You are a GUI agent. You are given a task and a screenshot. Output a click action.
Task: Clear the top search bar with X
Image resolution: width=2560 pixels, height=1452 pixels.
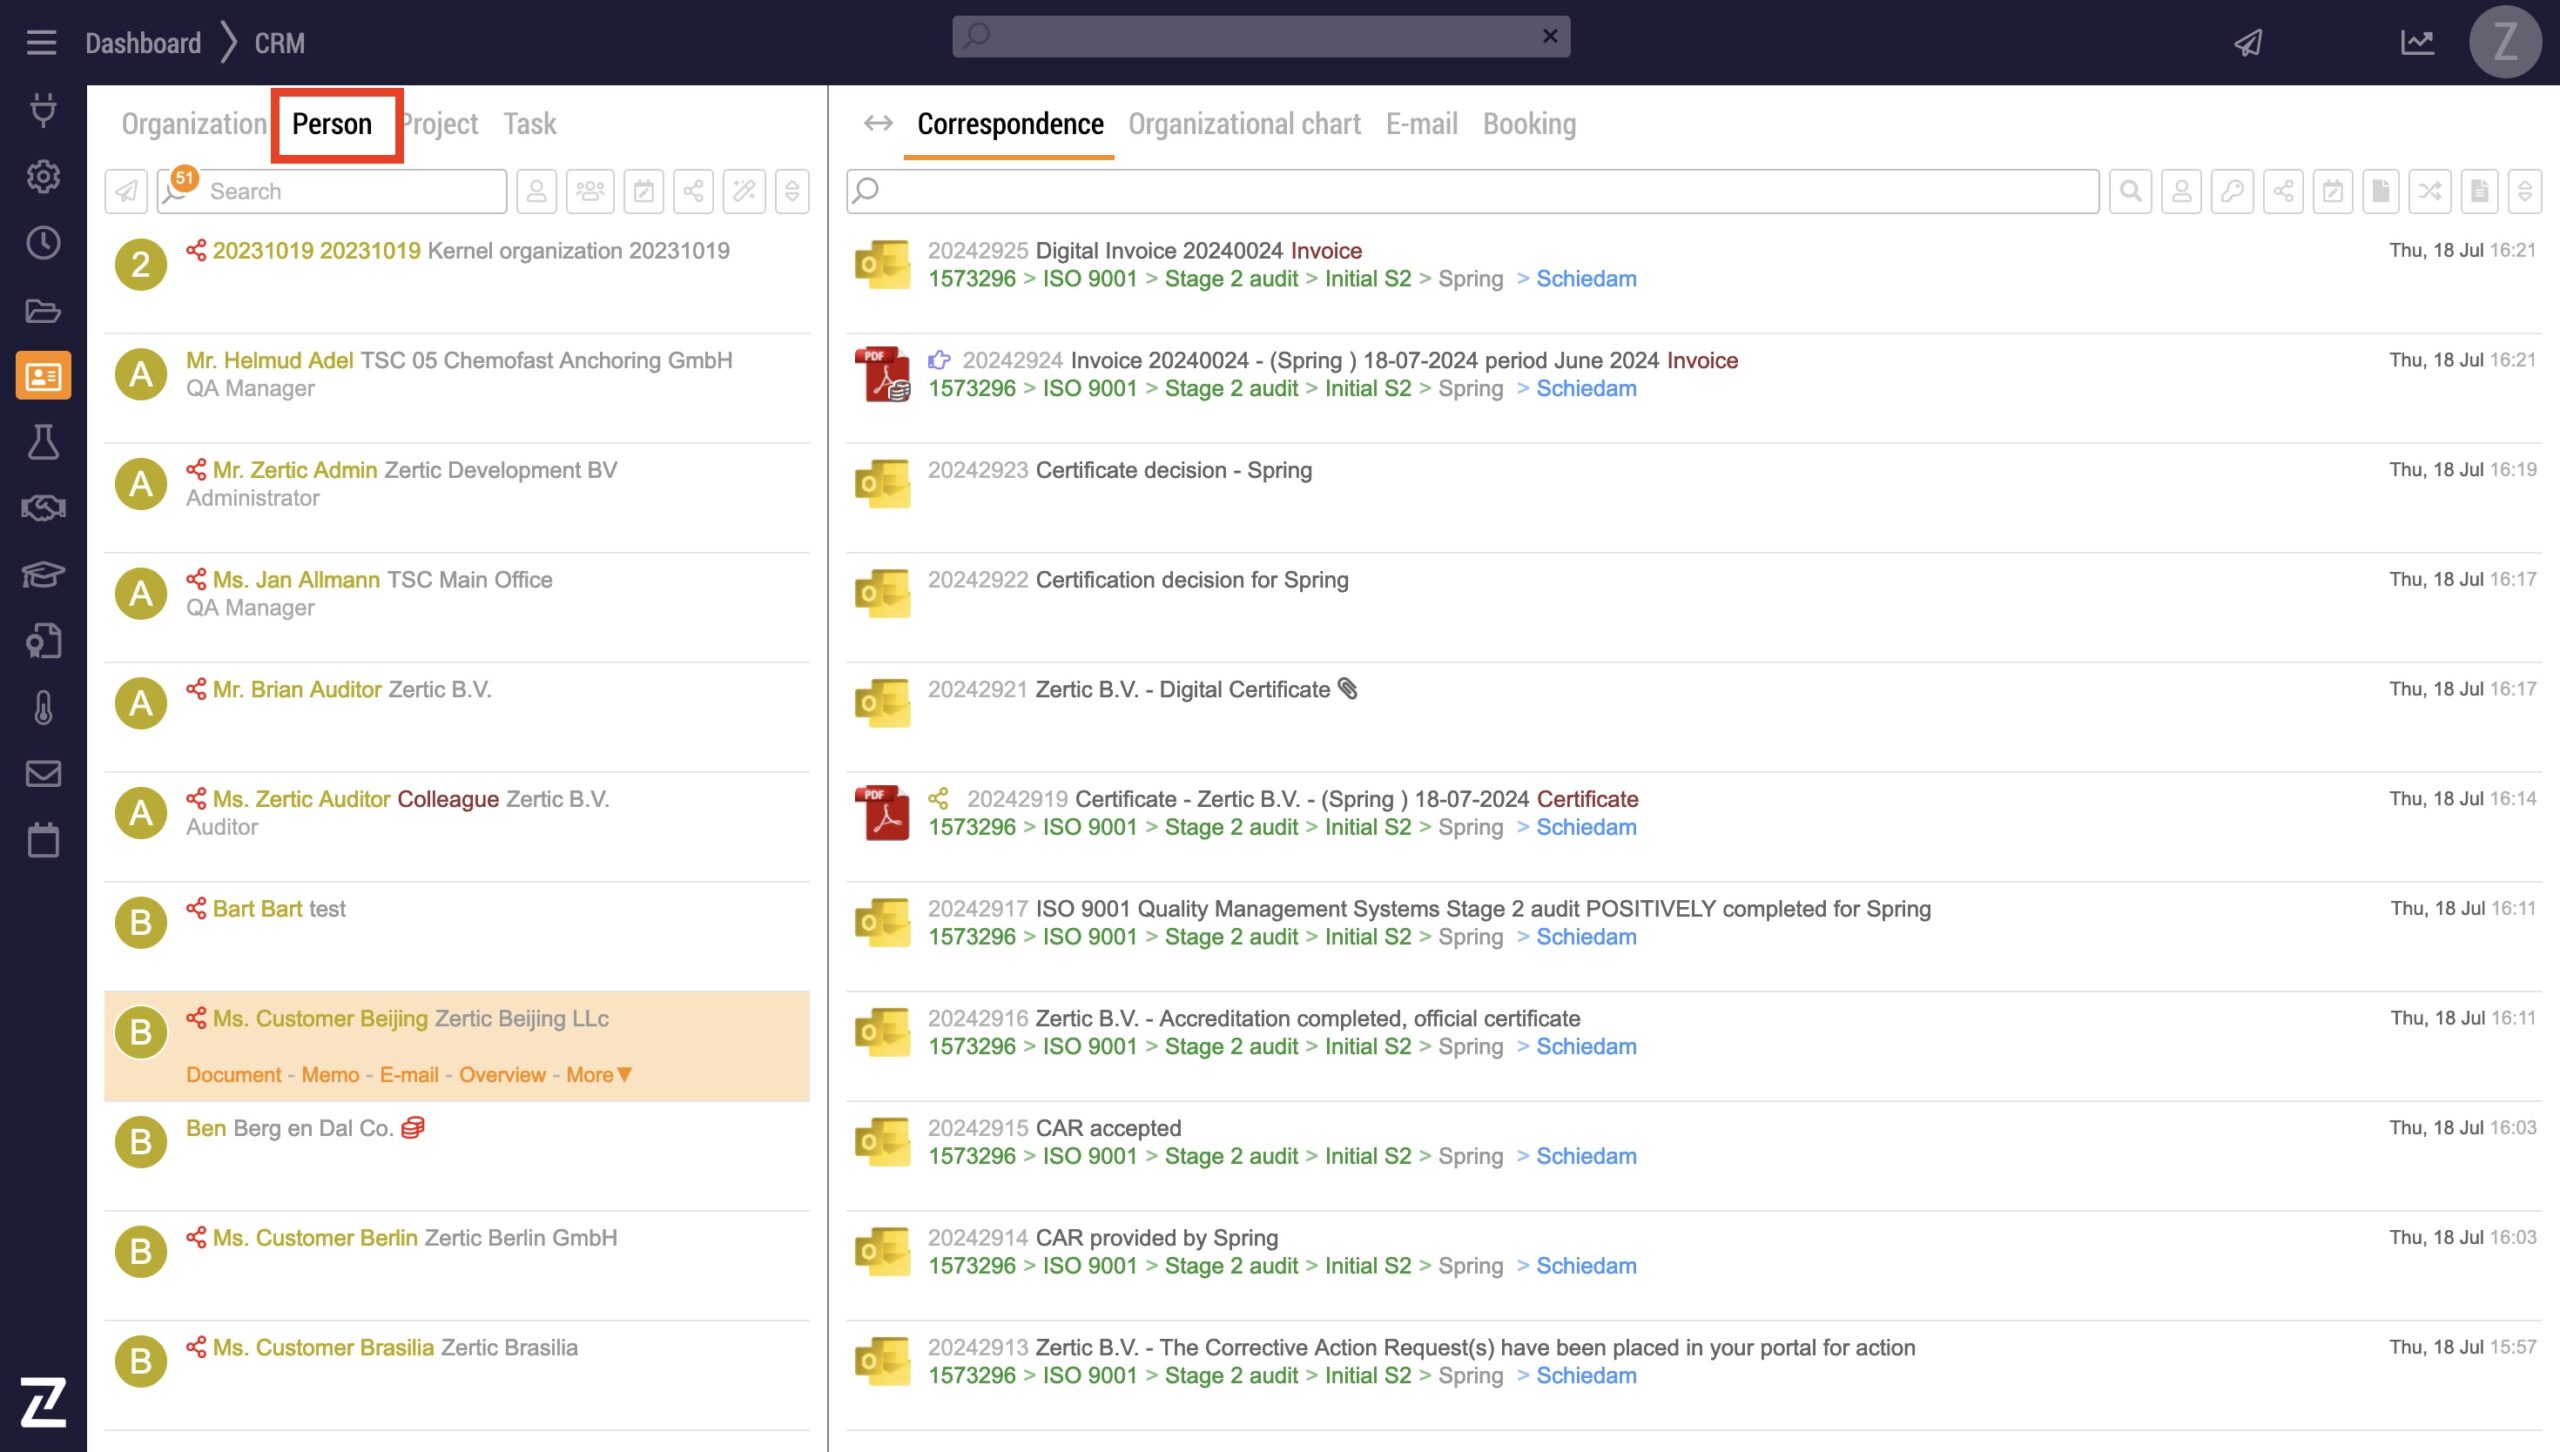click(1550, 36)
